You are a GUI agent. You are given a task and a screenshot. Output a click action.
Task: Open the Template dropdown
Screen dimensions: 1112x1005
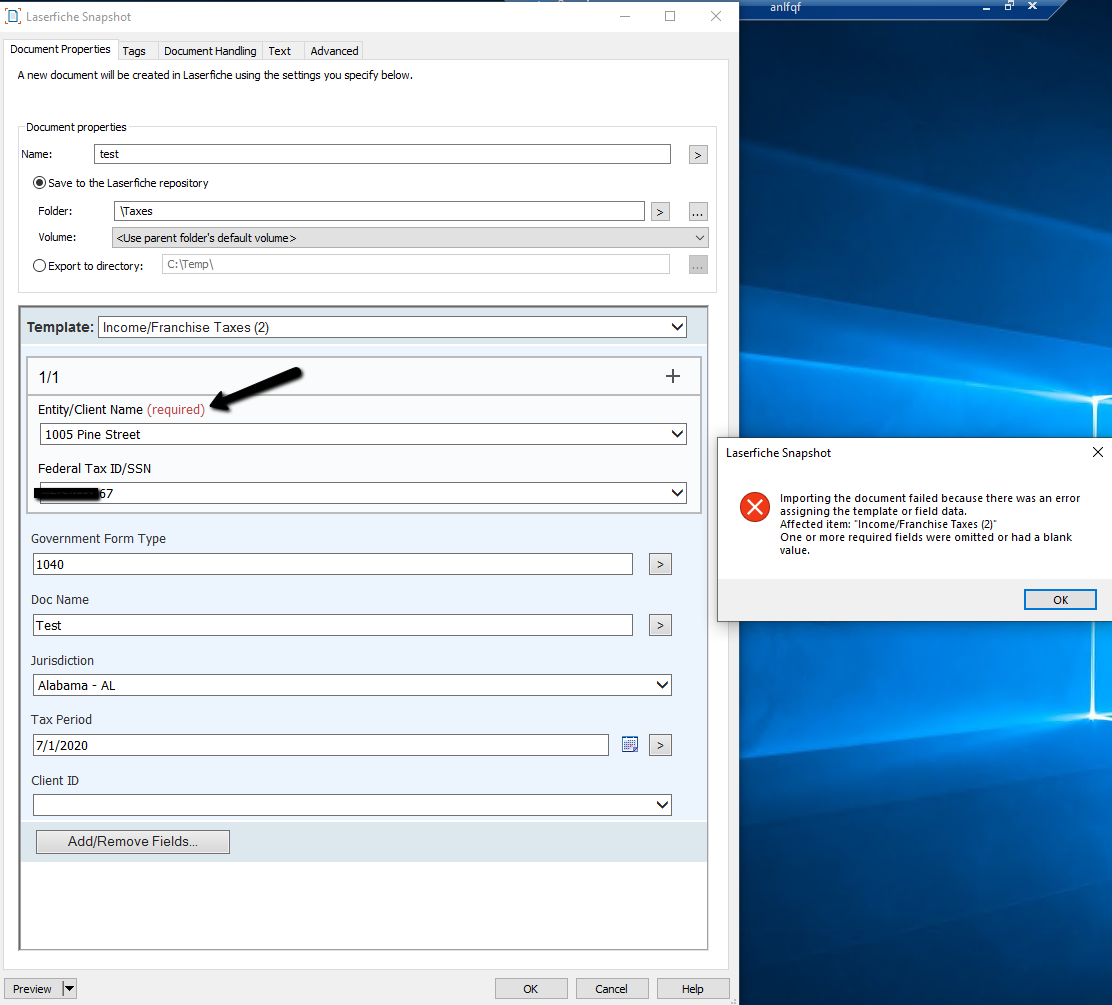coord(392,327)
